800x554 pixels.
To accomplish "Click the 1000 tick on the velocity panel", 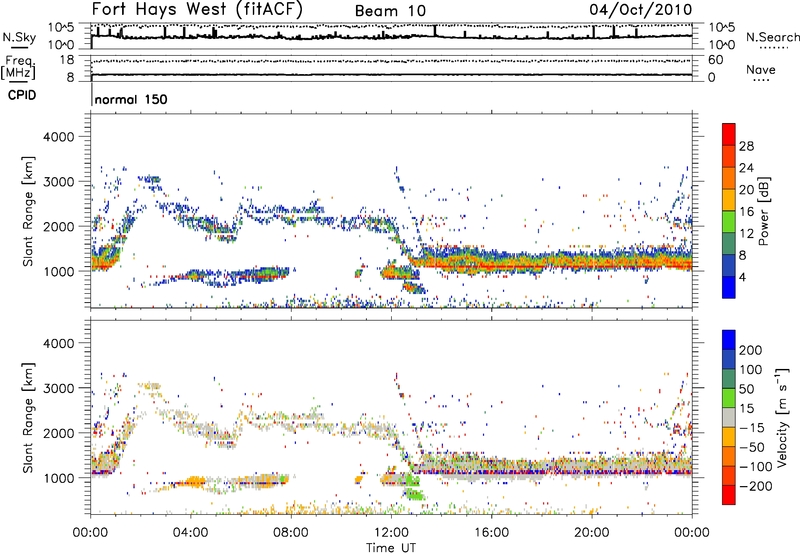I will click(59, 478).
